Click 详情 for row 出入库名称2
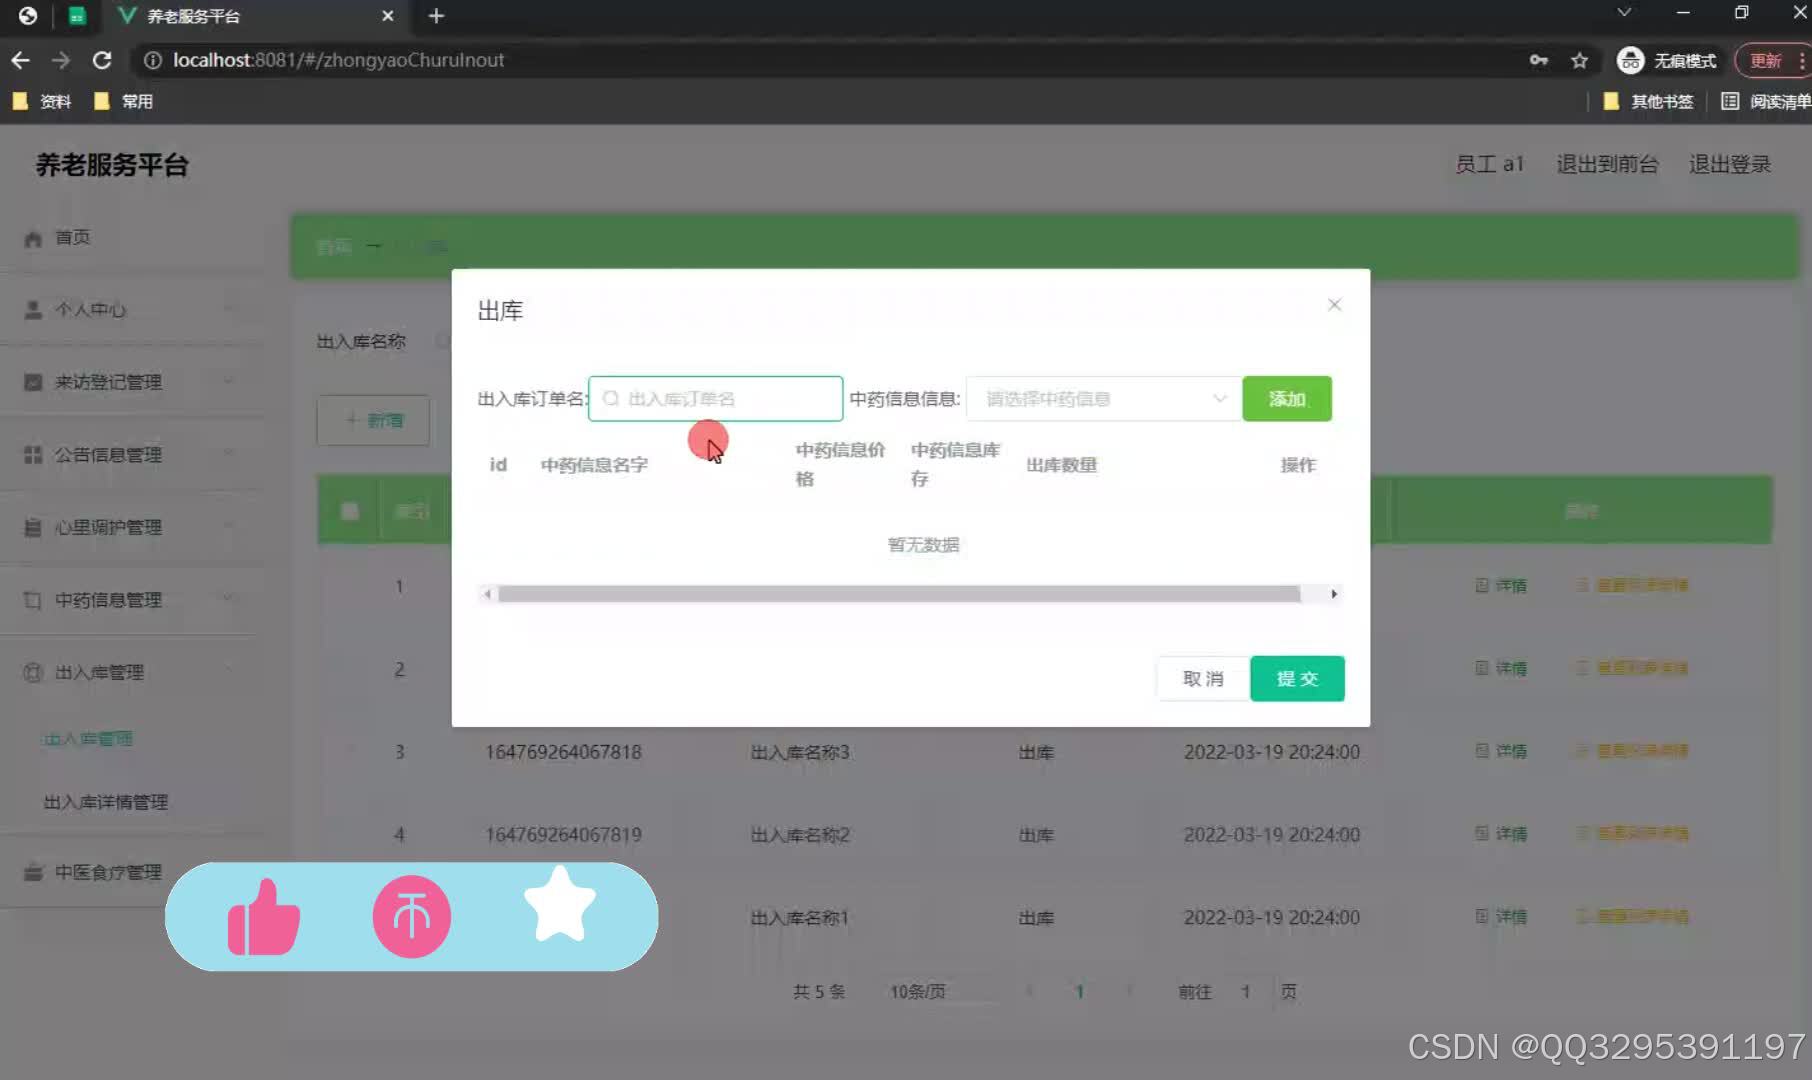Viewport: 1812px width, 1080px height. [1501, 834]
